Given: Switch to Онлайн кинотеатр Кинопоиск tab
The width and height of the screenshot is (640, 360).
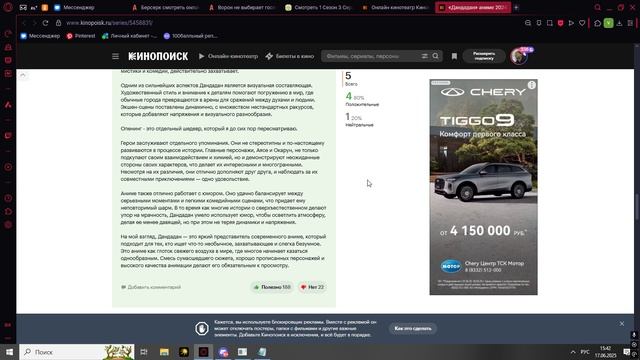Looking at the screenshot, I should coord(395,7).
